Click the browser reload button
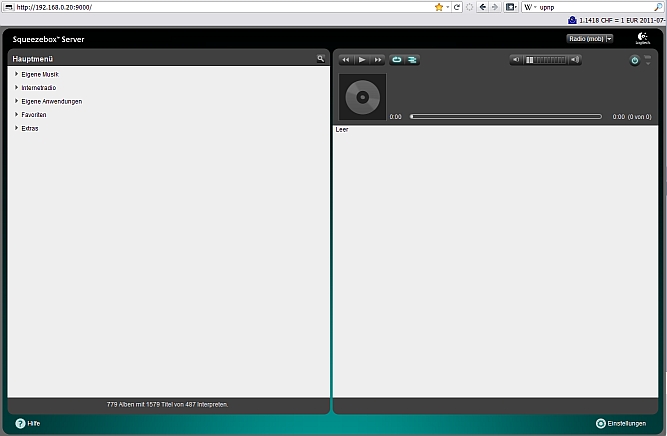This screenshot has height=436, width=667. [457, 6]
